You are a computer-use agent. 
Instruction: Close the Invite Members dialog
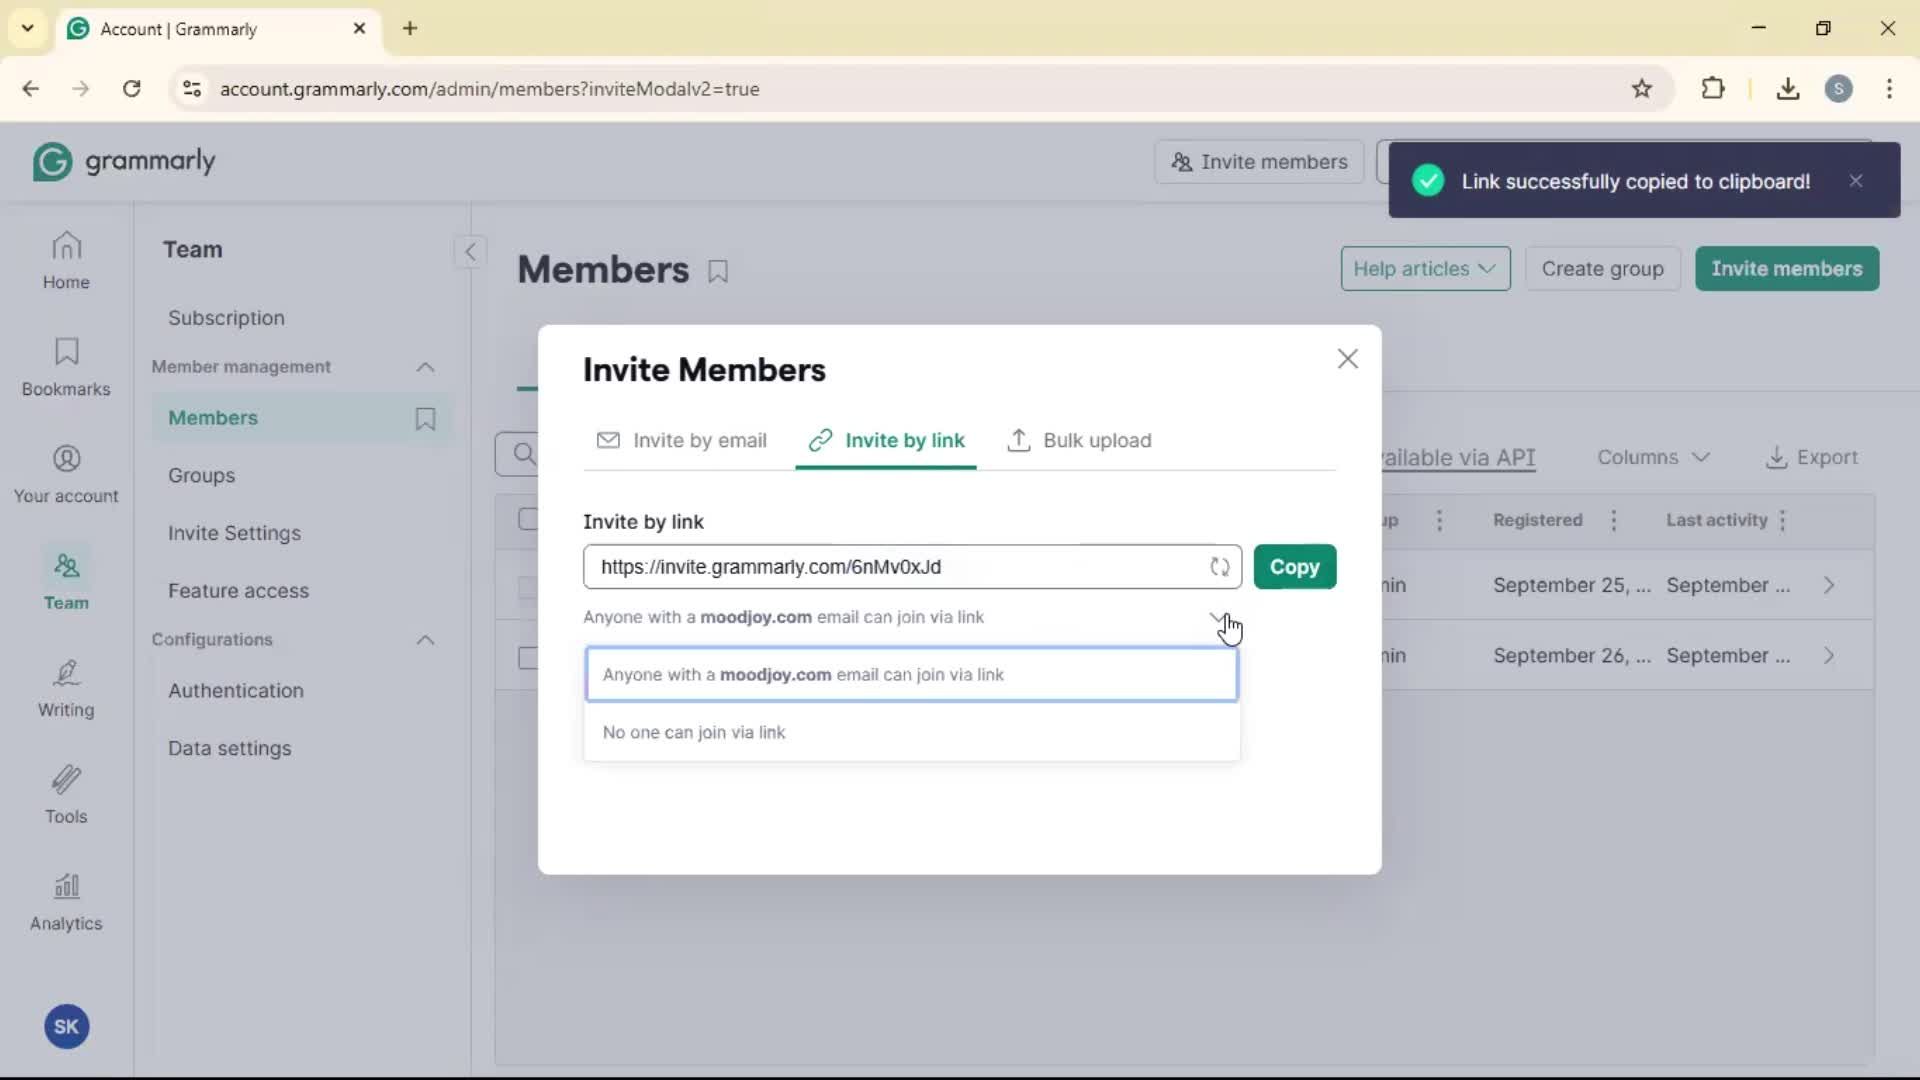click(1347, 359)
